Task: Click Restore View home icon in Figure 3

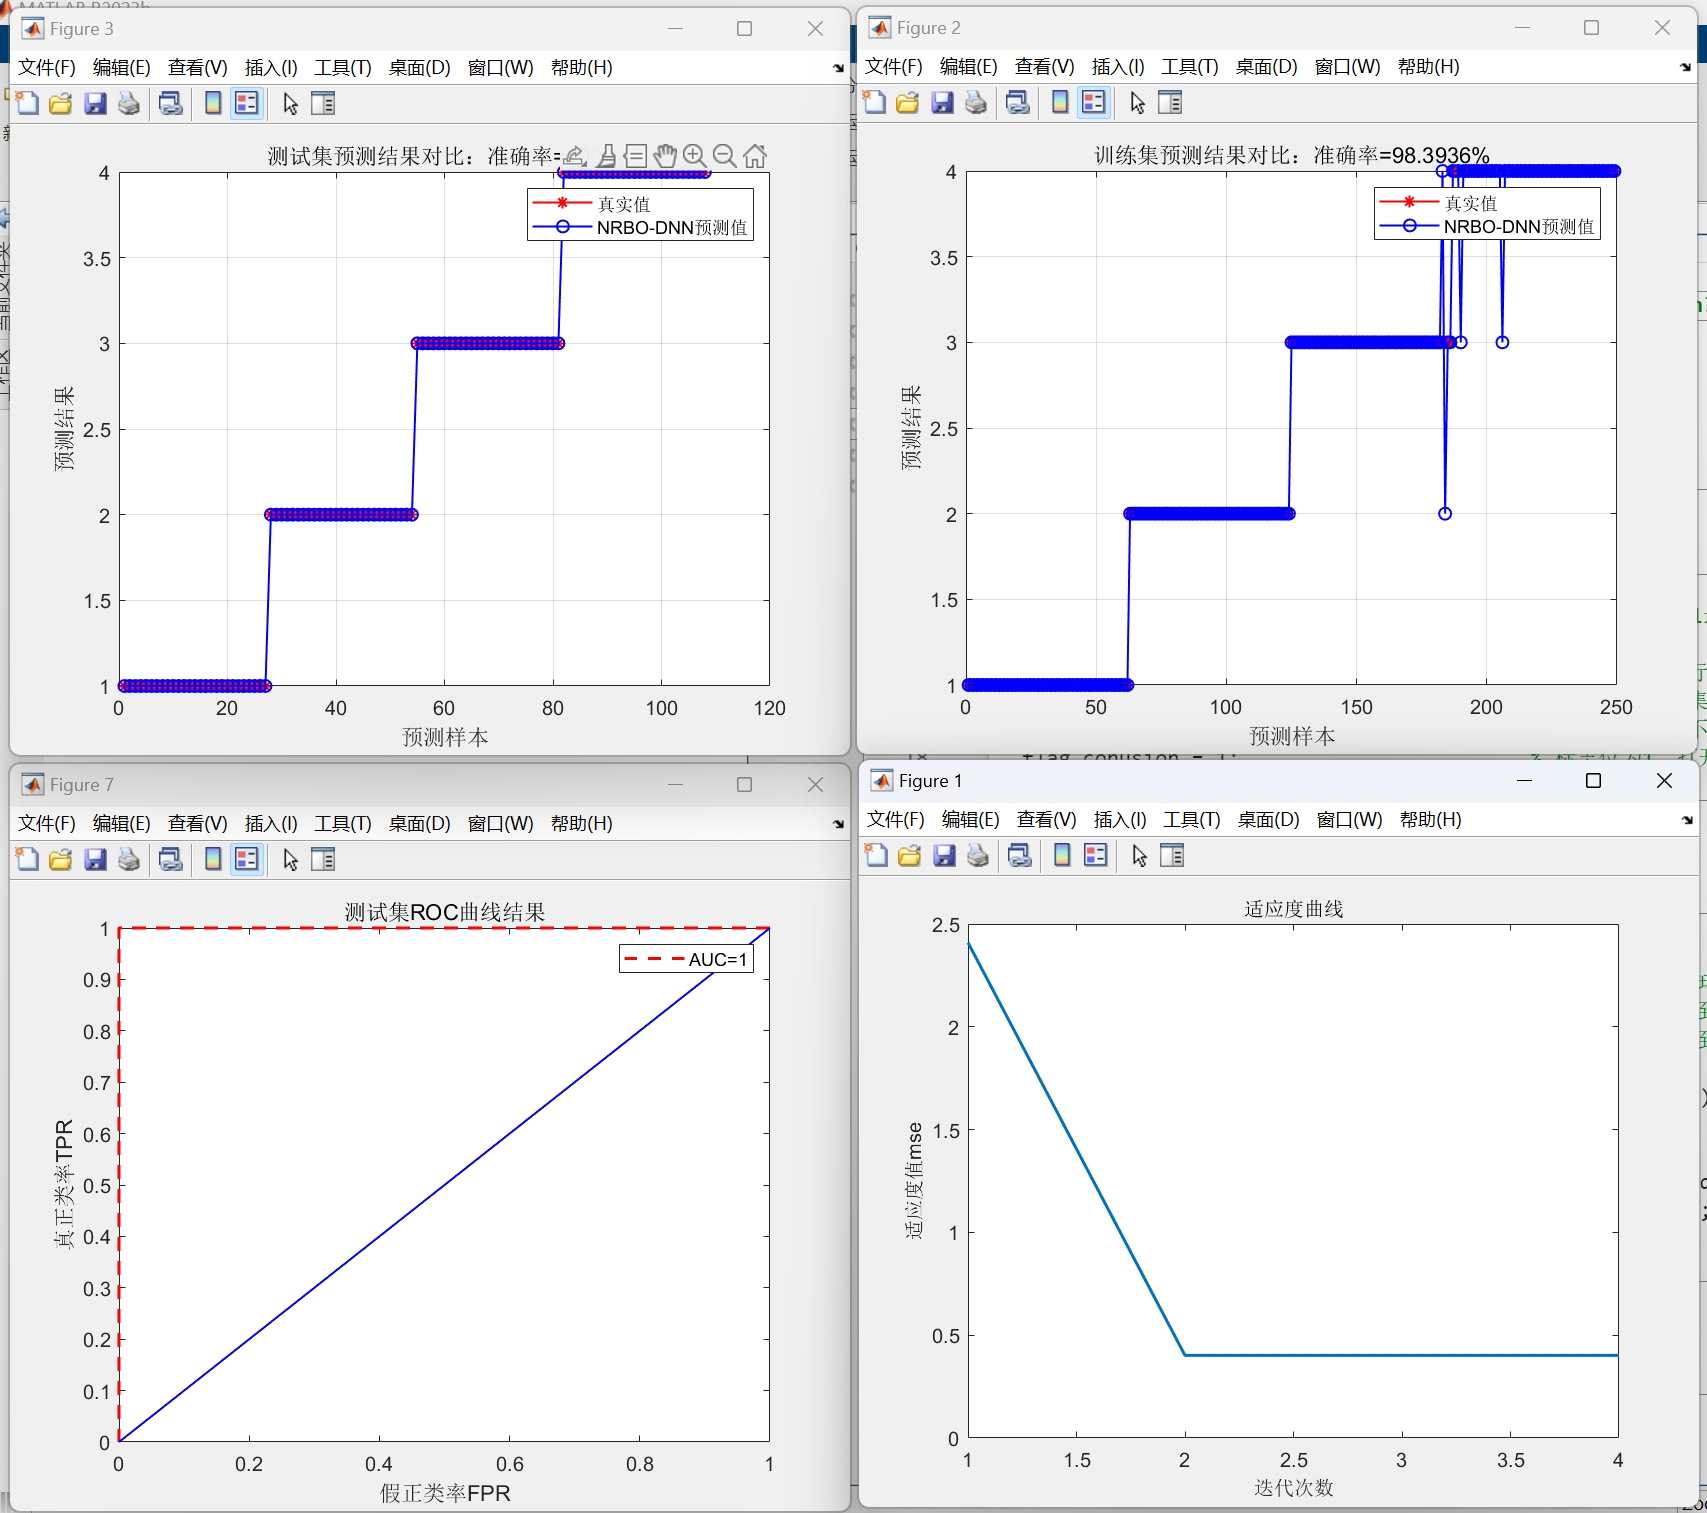Action: click(x=755, y=156)
